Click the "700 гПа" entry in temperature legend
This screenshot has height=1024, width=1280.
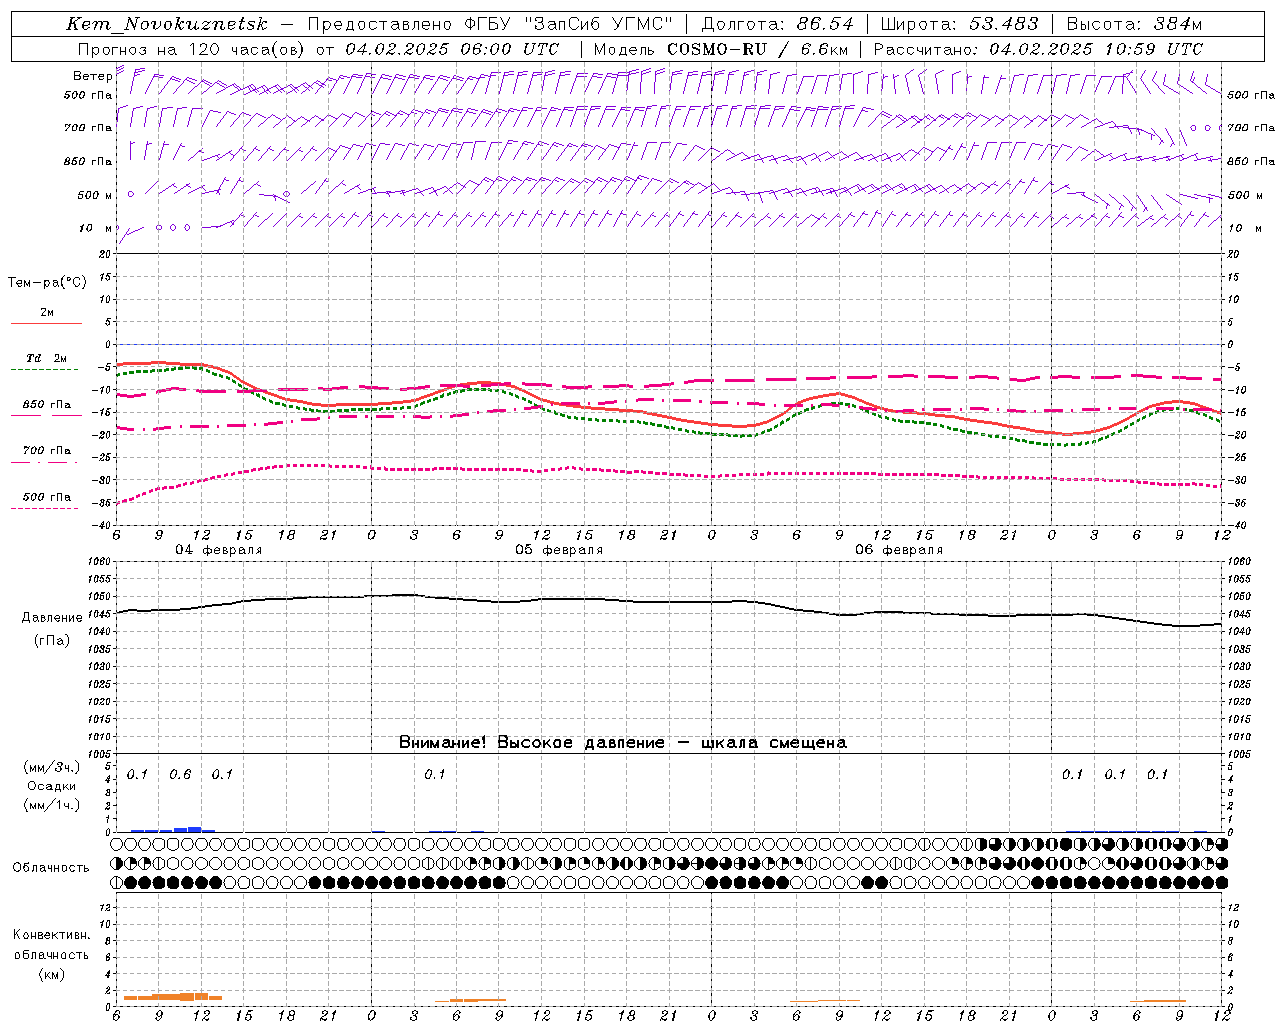pyautogui.click(x=47, y=450)
